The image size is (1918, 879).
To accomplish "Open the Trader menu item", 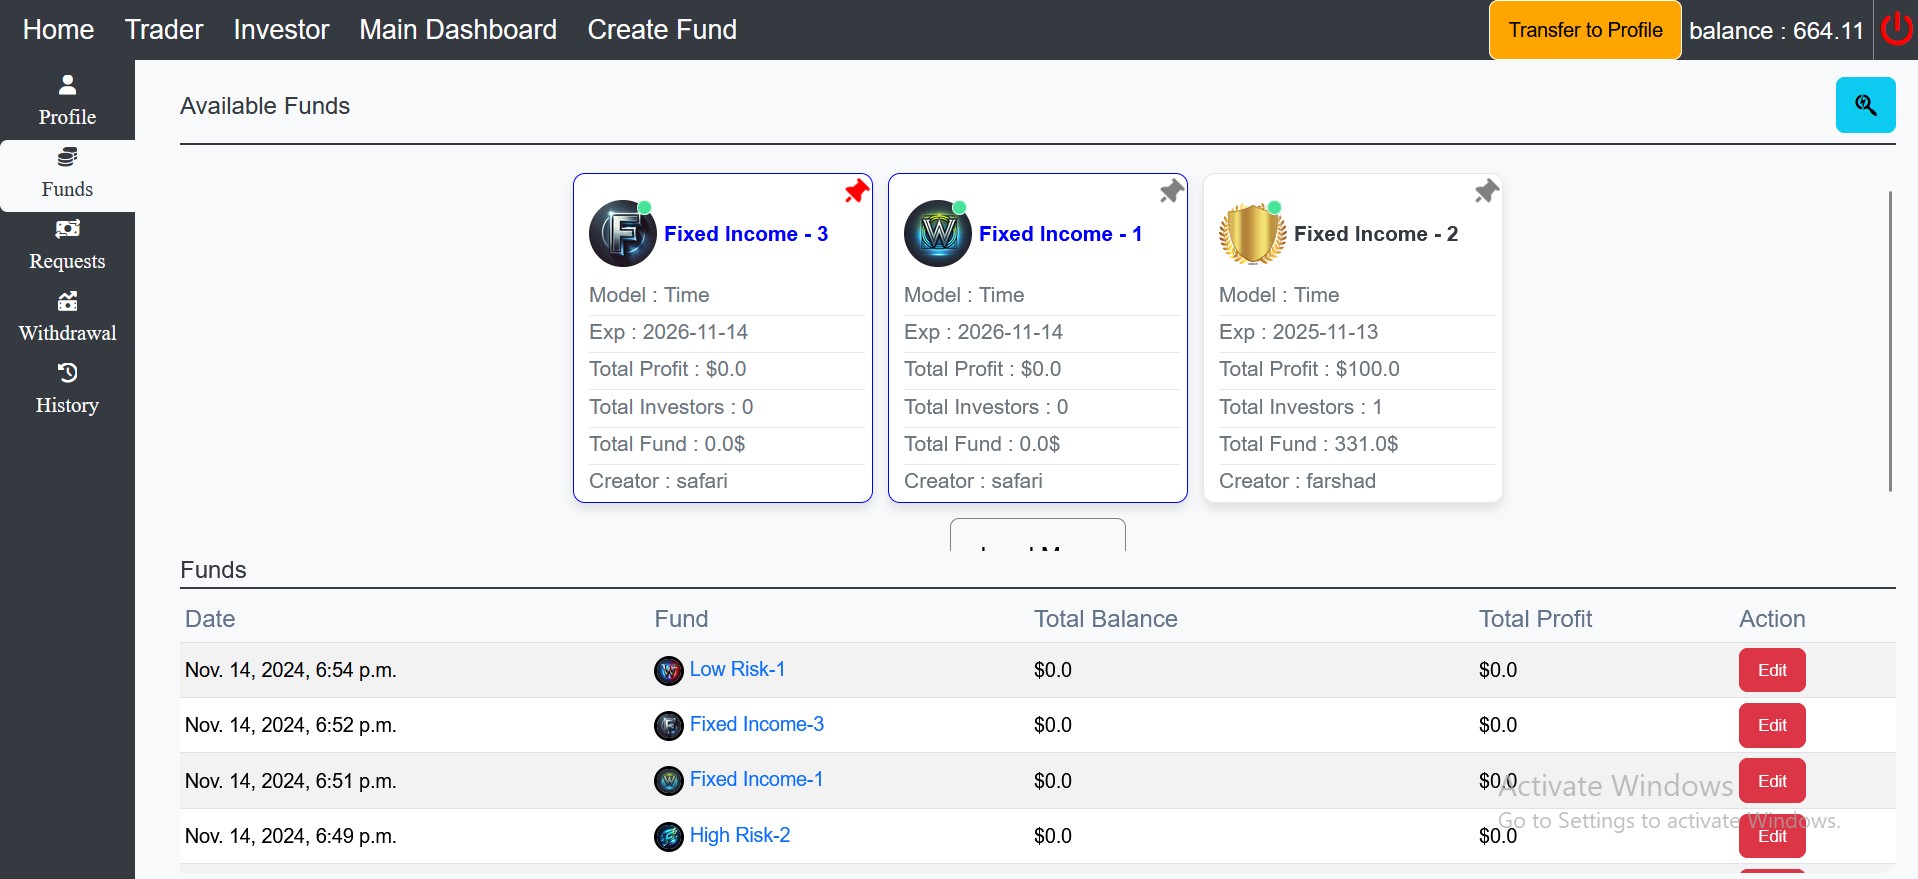I will [164, 30].
